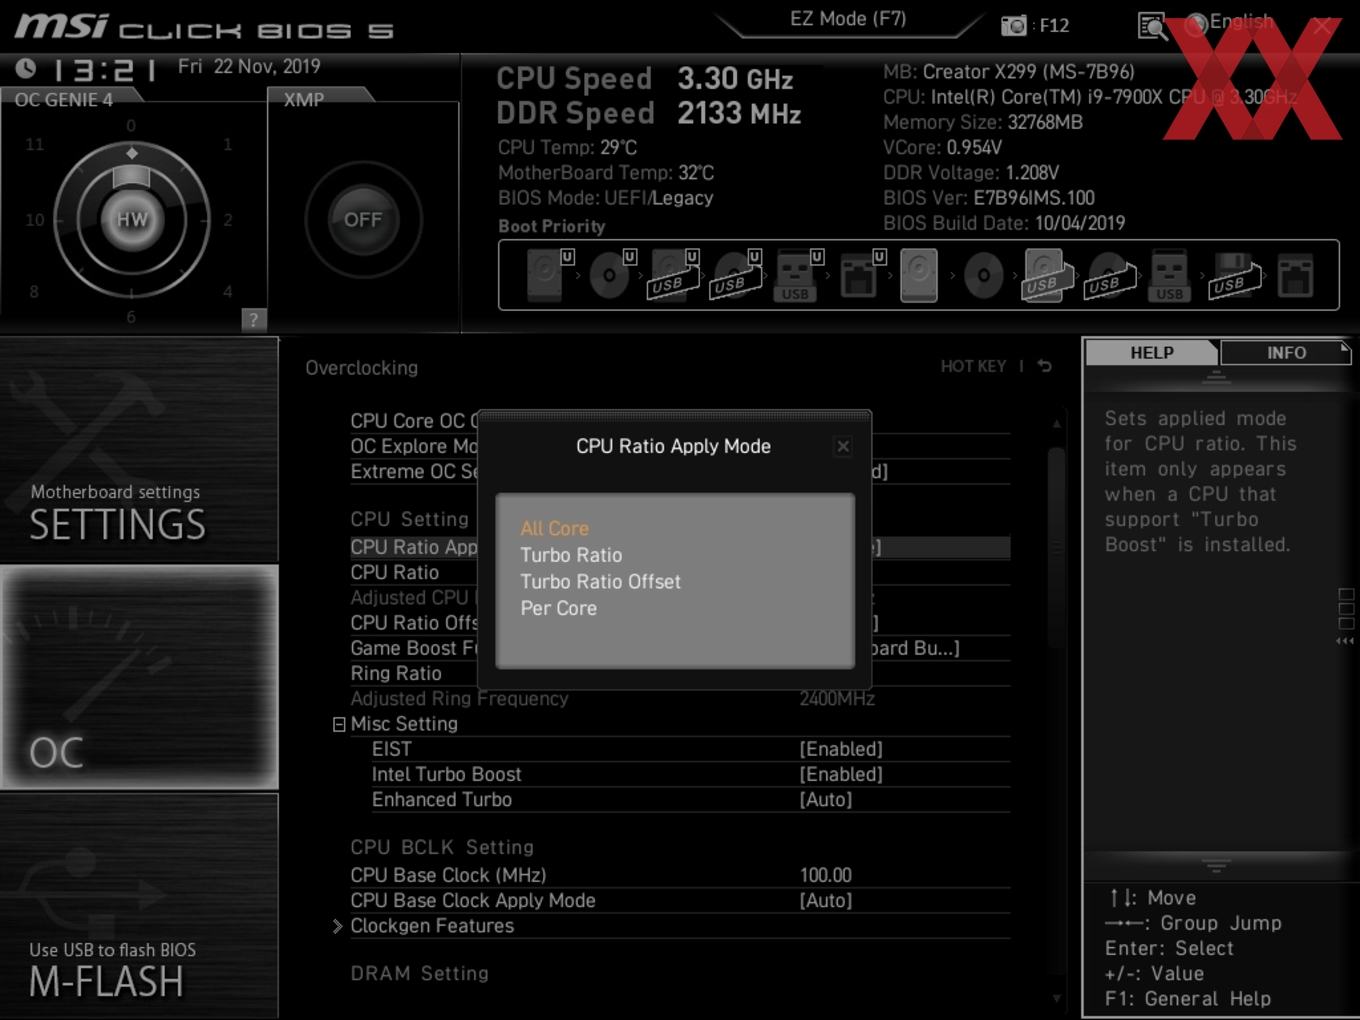This screenshot has width=1360, height=1020.
Task: Click the settings list vertical scrollbar
Action: coord(1056,549)
